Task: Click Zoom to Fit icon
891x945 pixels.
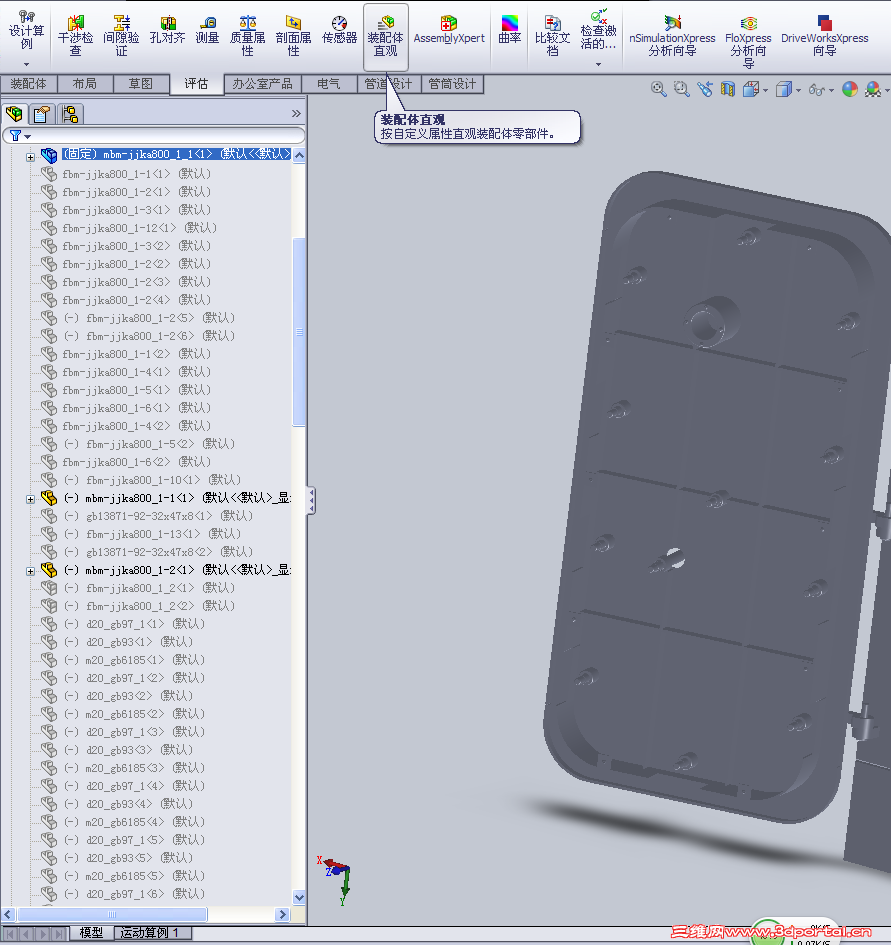Action: (x=658, y=90)
